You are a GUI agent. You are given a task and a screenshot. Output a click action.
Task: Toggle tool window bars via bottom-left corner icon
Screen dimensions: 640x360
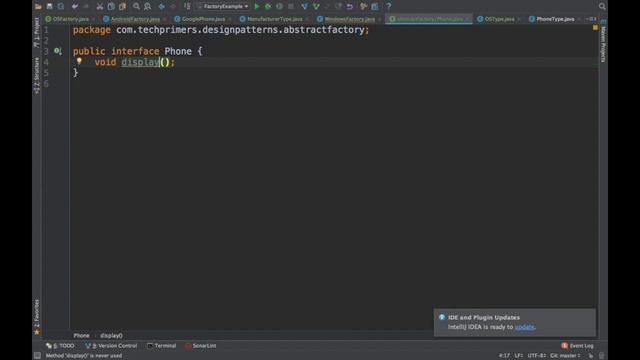coord(37,356)
